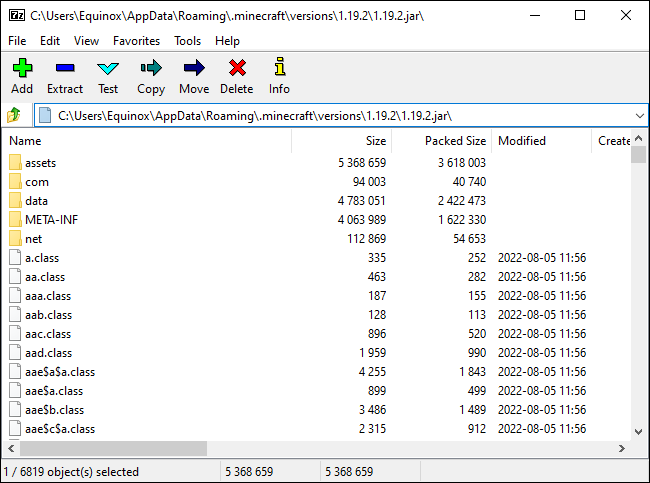Image resolution: width=650 pixels, height=483 pixels.
Task: Click size value 1 959
Action: pyautogui.click(x=372, y=353)
